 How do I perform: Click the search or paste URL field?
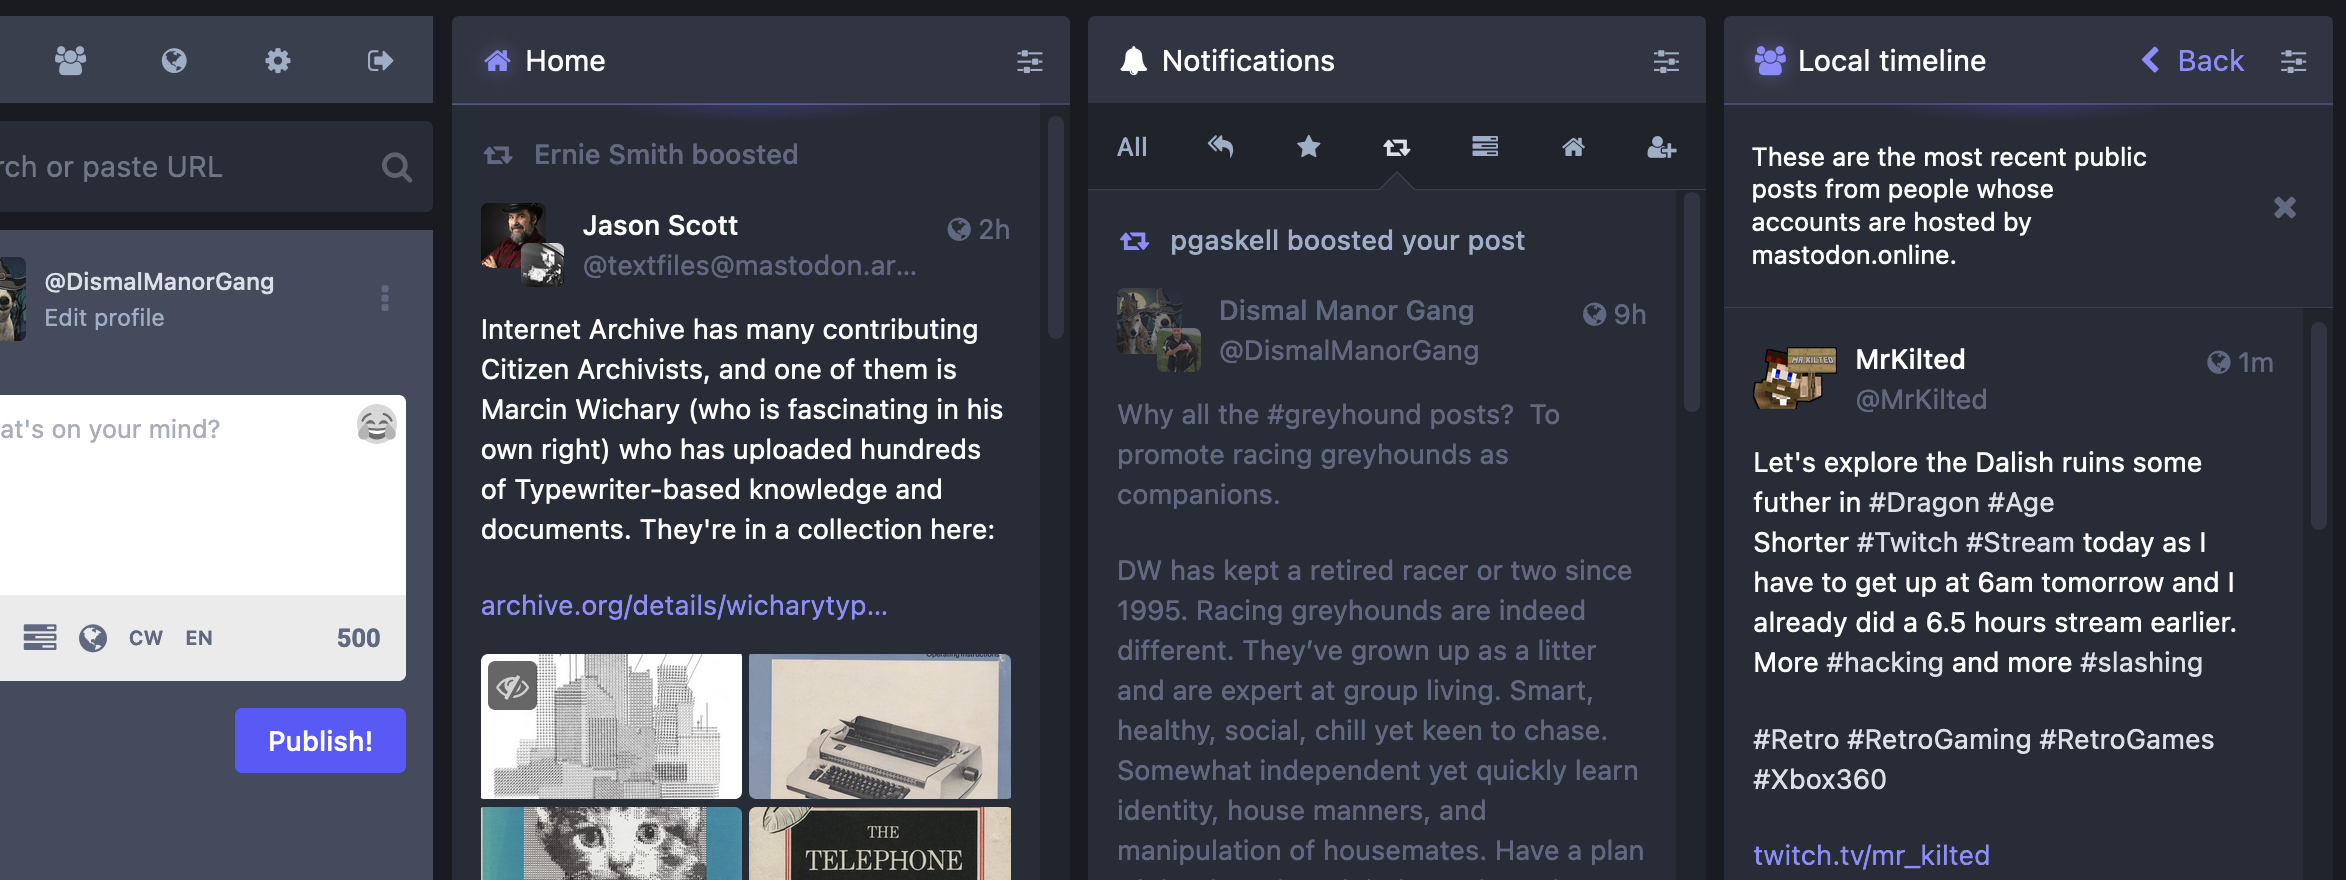[180, 167]
